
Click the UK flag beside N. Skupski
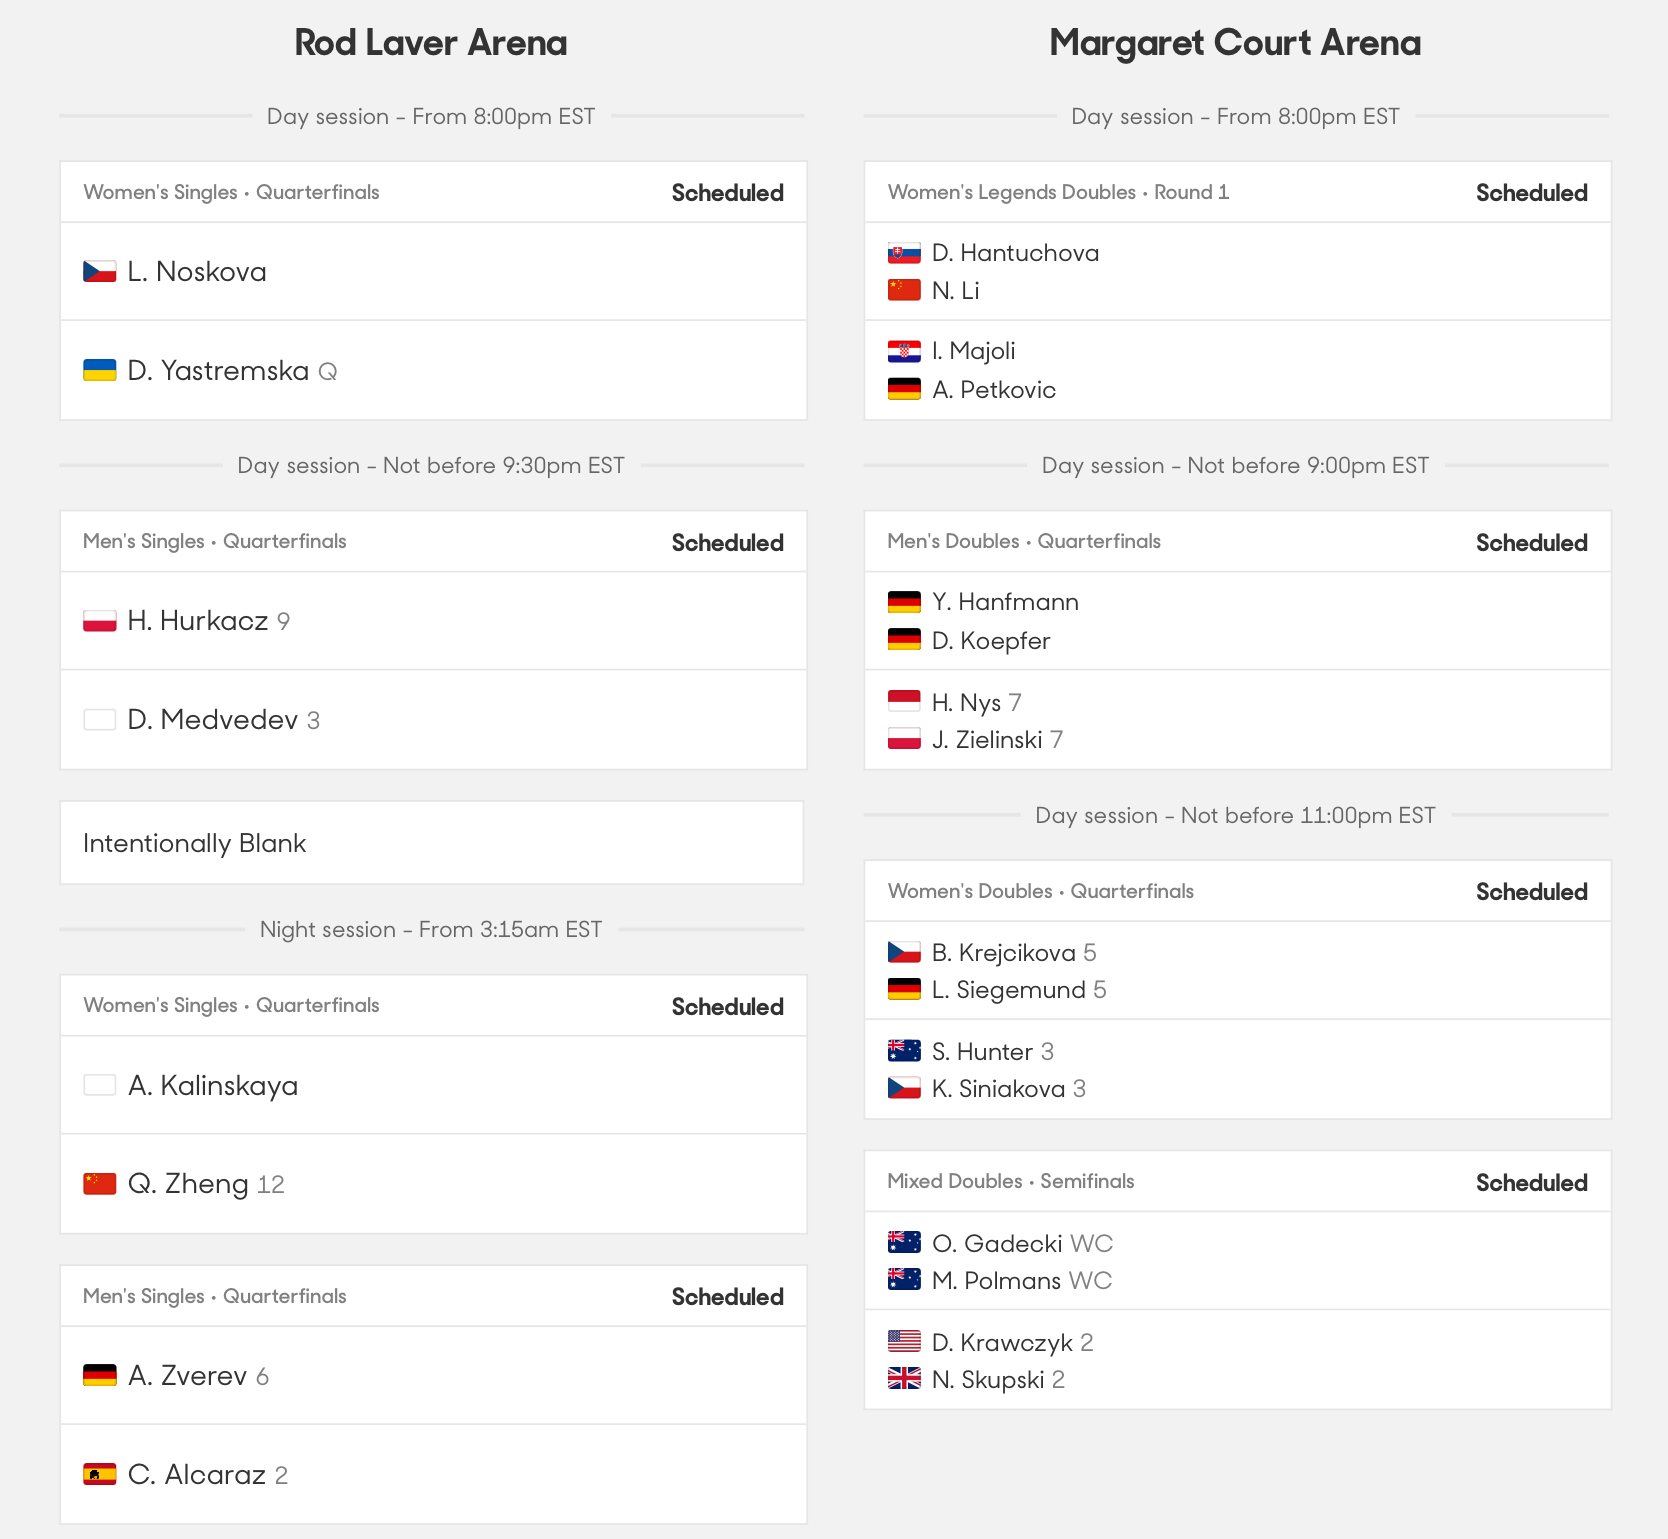(904, 1379)
